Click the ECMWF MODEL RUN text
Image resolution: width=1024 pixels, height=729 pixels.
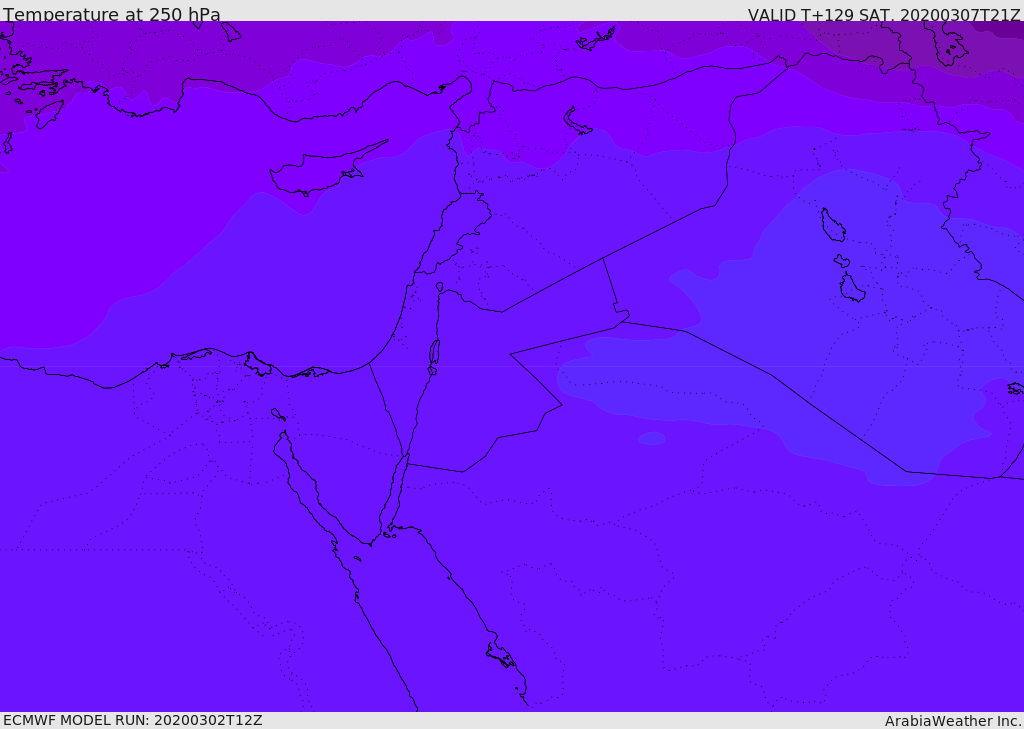(133, 720)
